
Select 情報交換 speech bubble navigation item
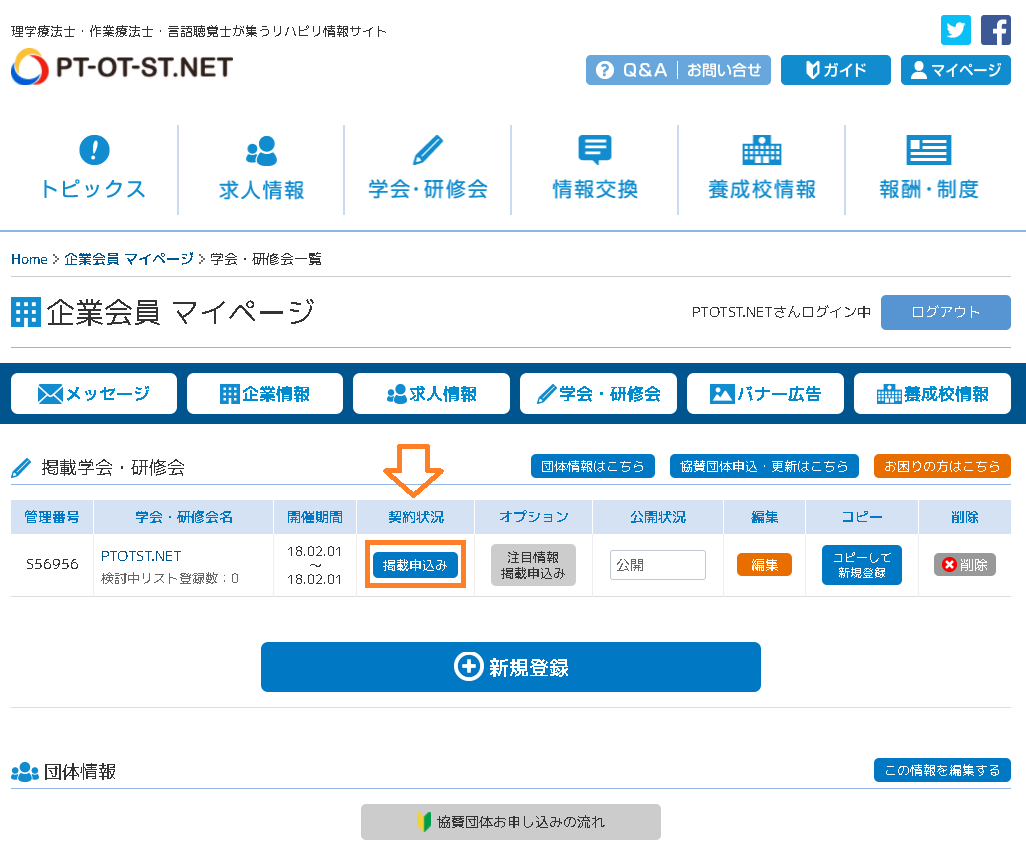595,169
